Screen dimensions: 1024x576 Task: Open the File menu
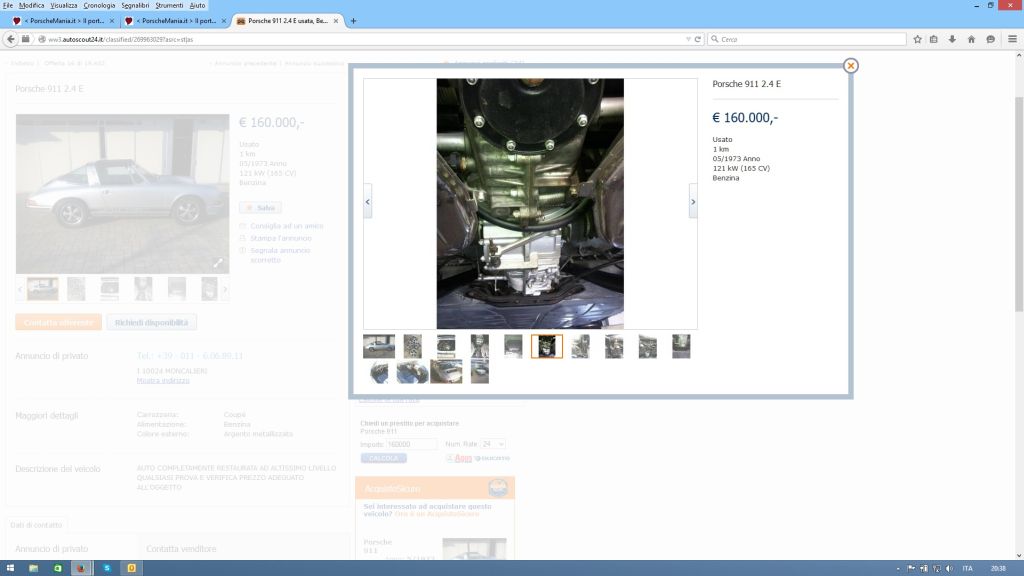tap(8, 5)
